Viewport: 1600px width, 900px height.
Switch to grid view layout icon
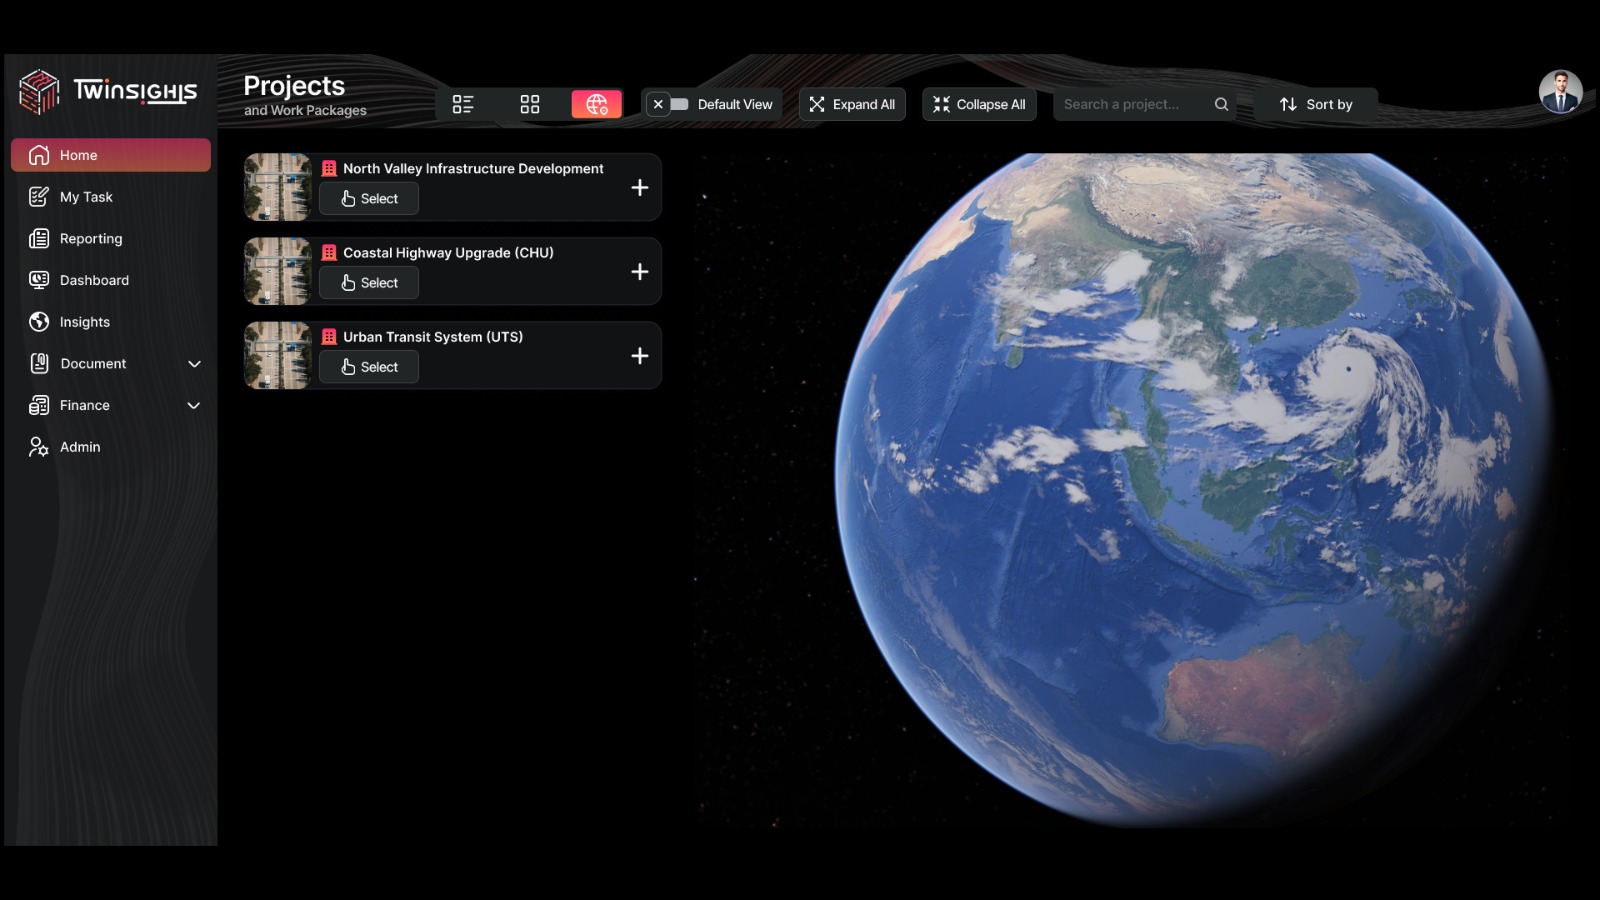point(530,104)
